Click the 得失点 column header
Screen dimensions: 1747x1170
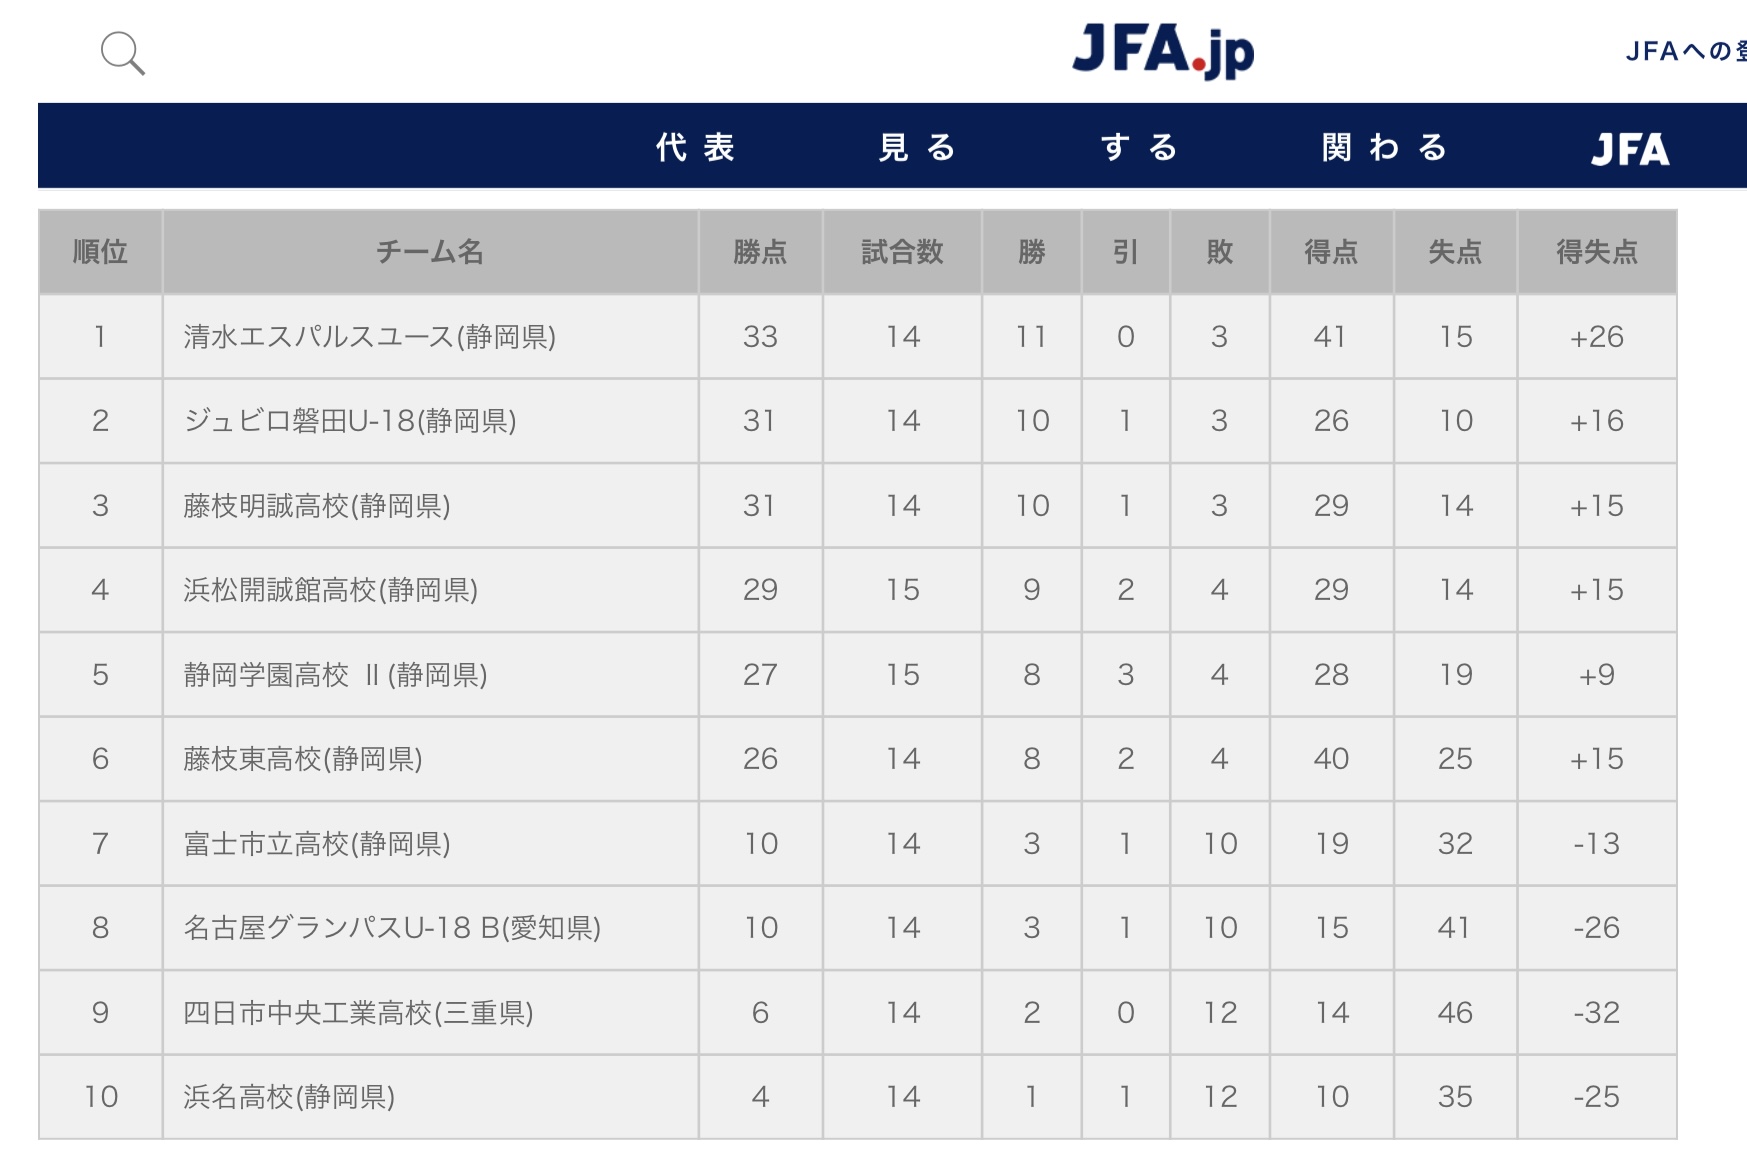tap(1597, 252)
